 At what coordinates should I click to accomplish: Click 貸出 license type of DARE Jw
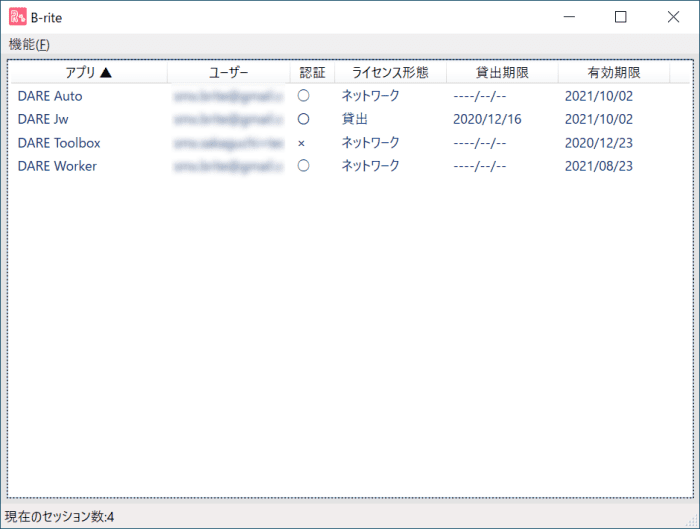[x=354, y=119]
